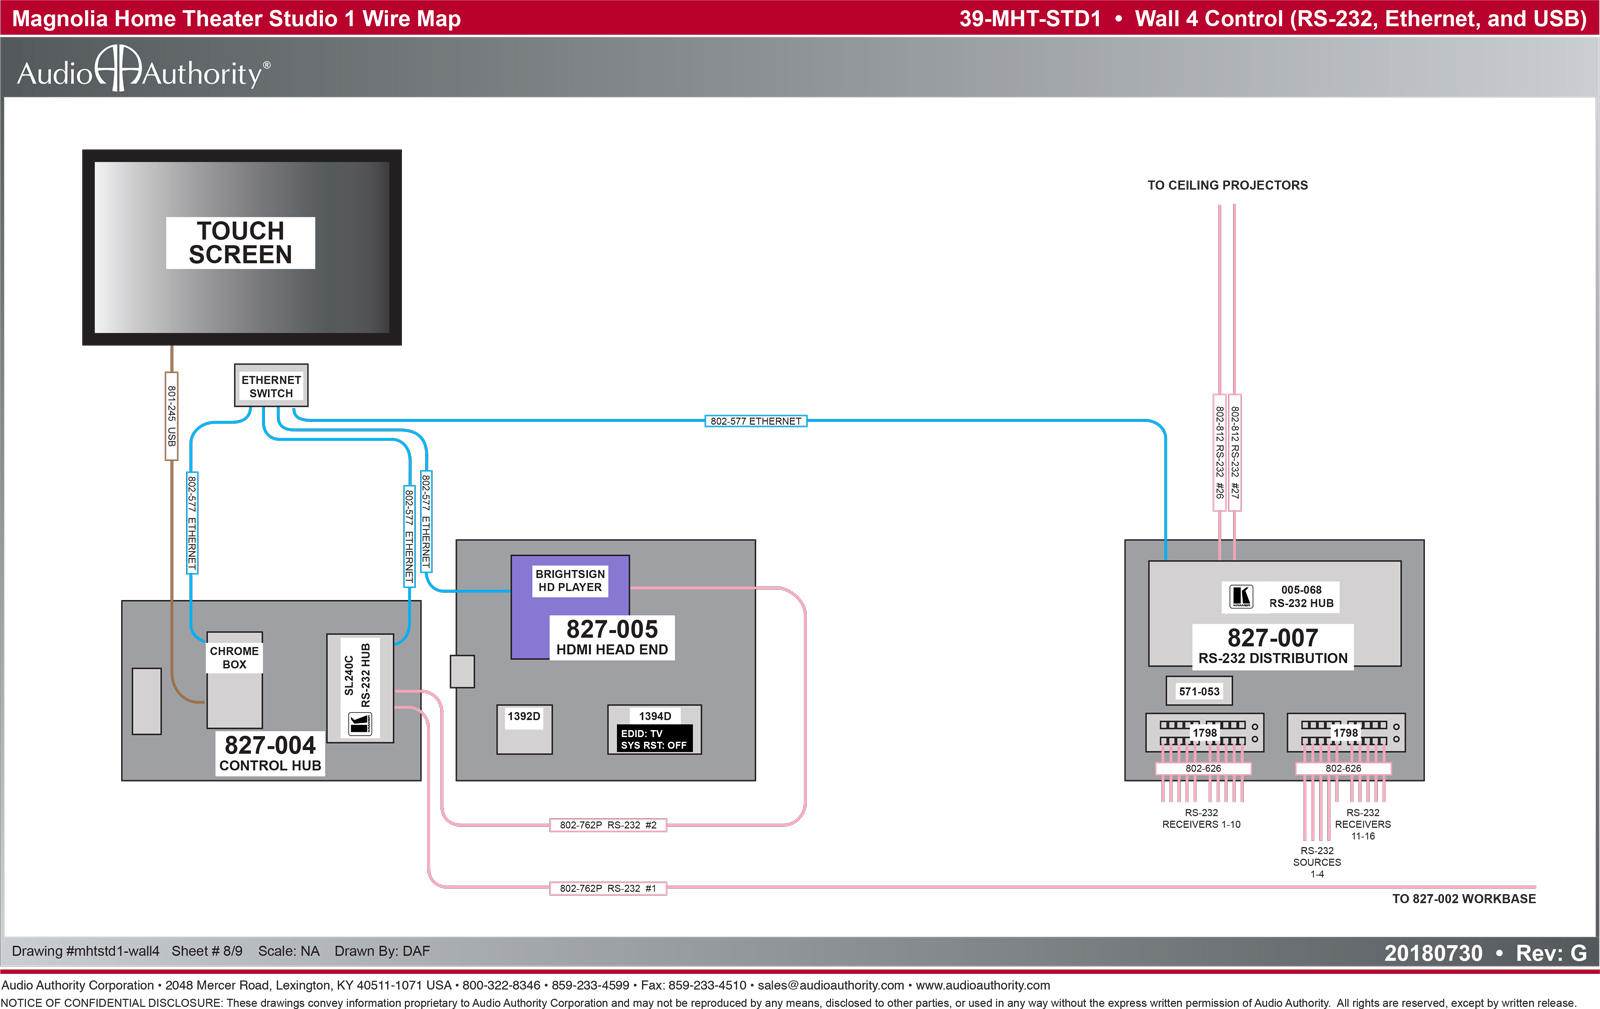The height and width of the screenshot is (1009, 1600).
Task: Click the Magnolia Home Theater Studio 1 Wire Map title
Action: [236, 19]
